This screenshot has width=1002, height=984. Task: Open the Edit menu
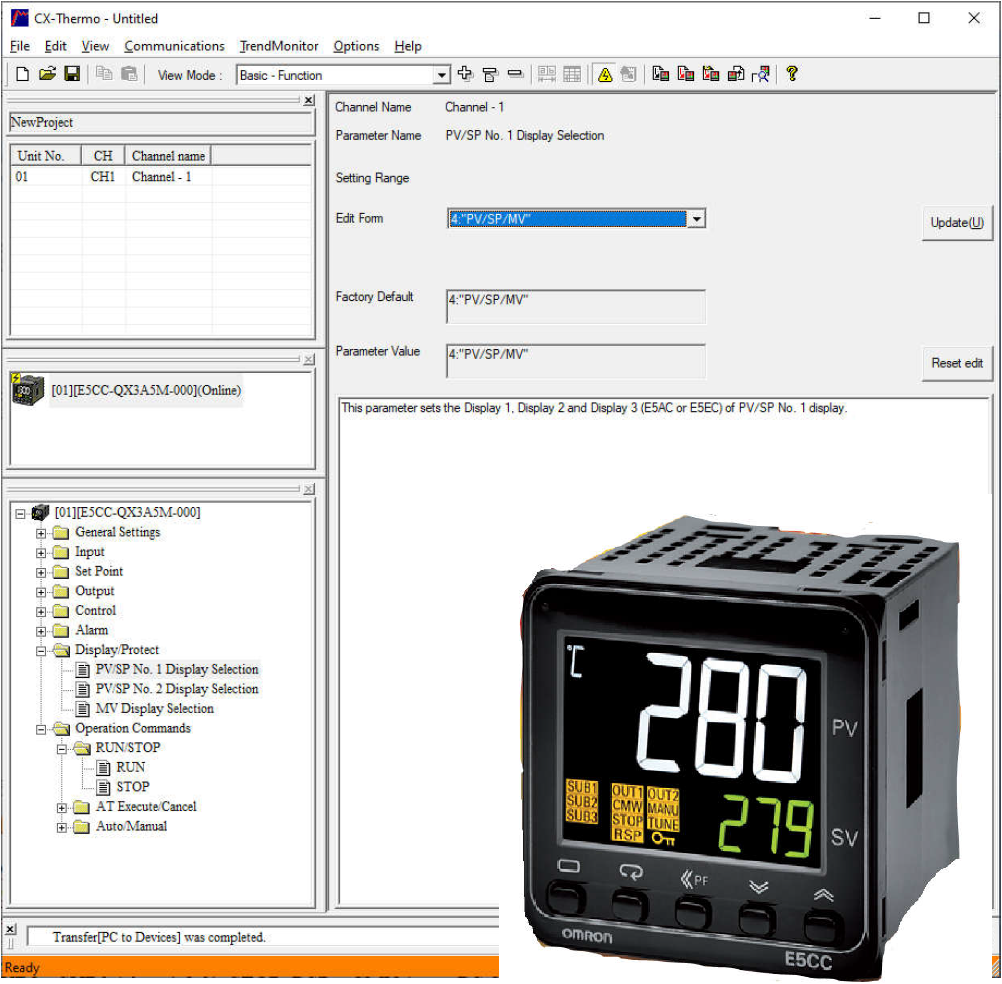click(56, 46)
